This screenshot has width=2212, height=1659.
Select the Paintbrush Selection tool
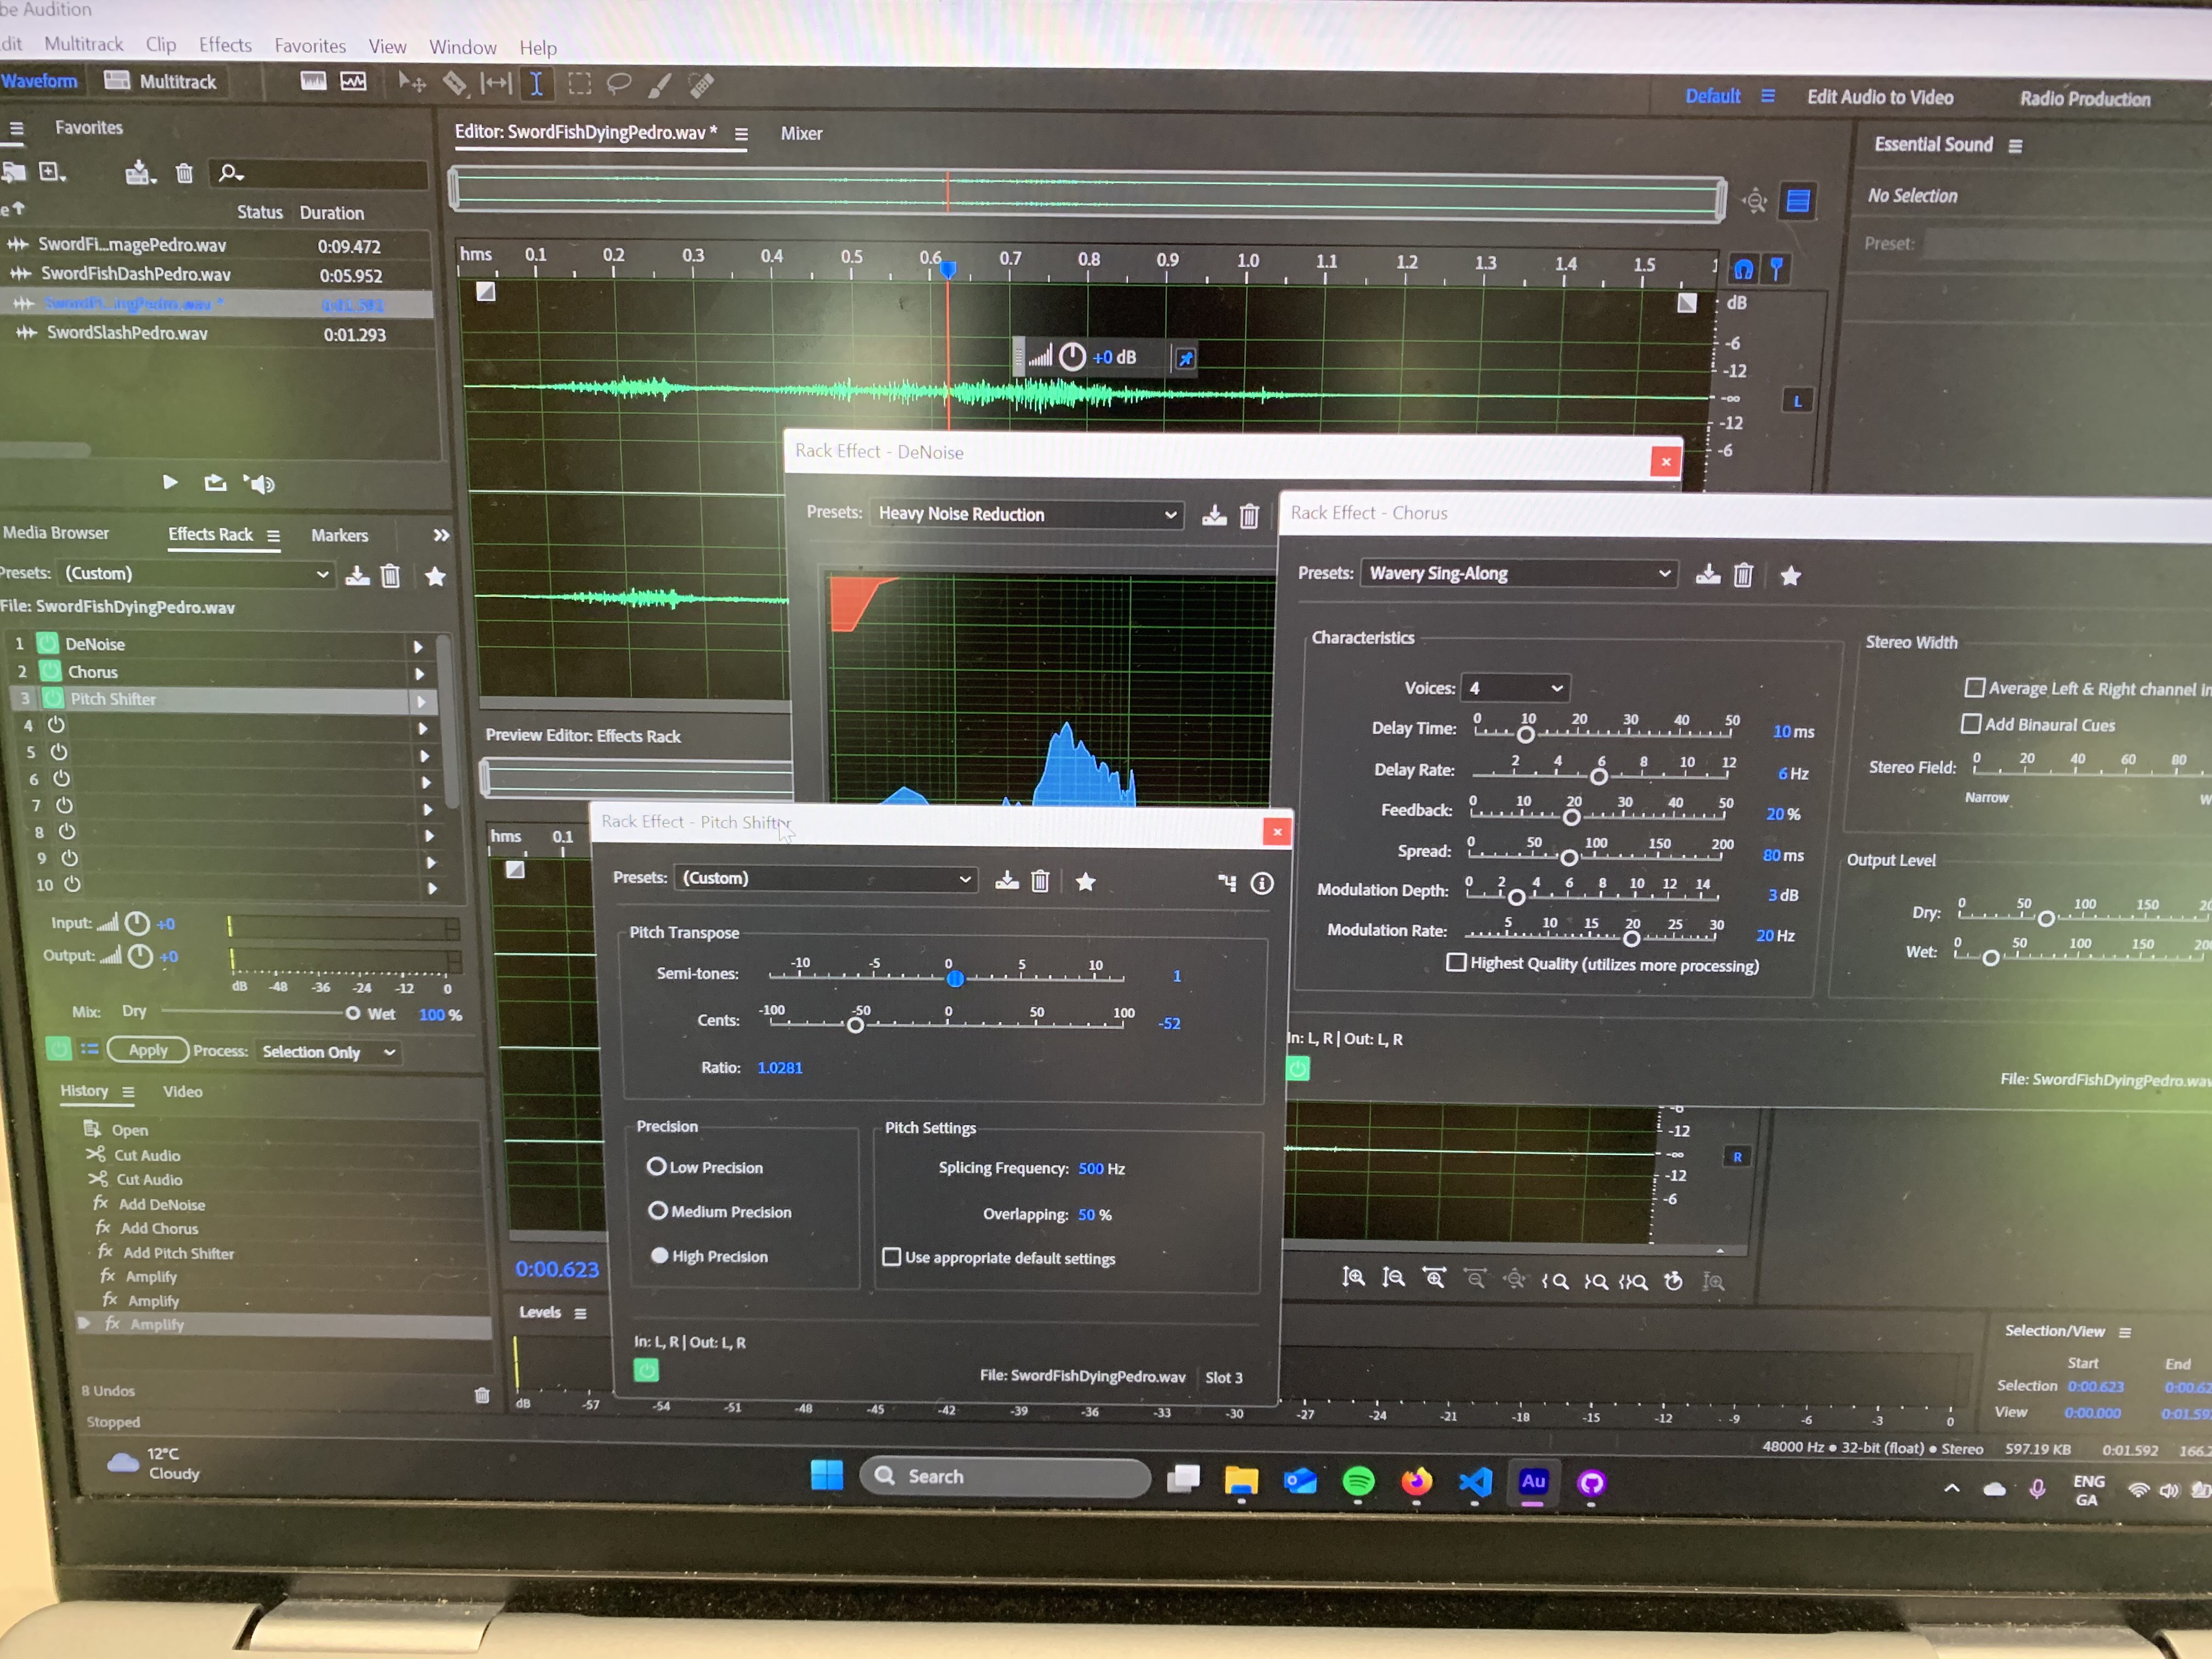coord(660,86)
